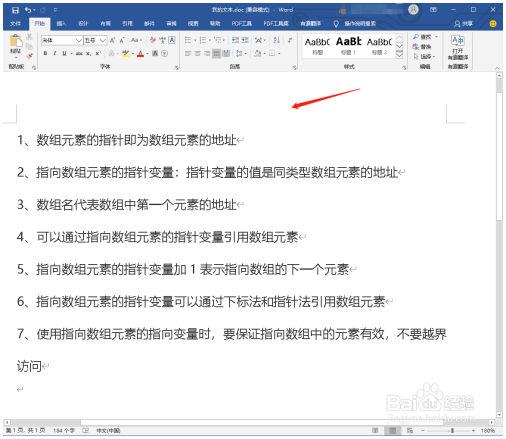Click the 共享 share button

pos(464,24)
